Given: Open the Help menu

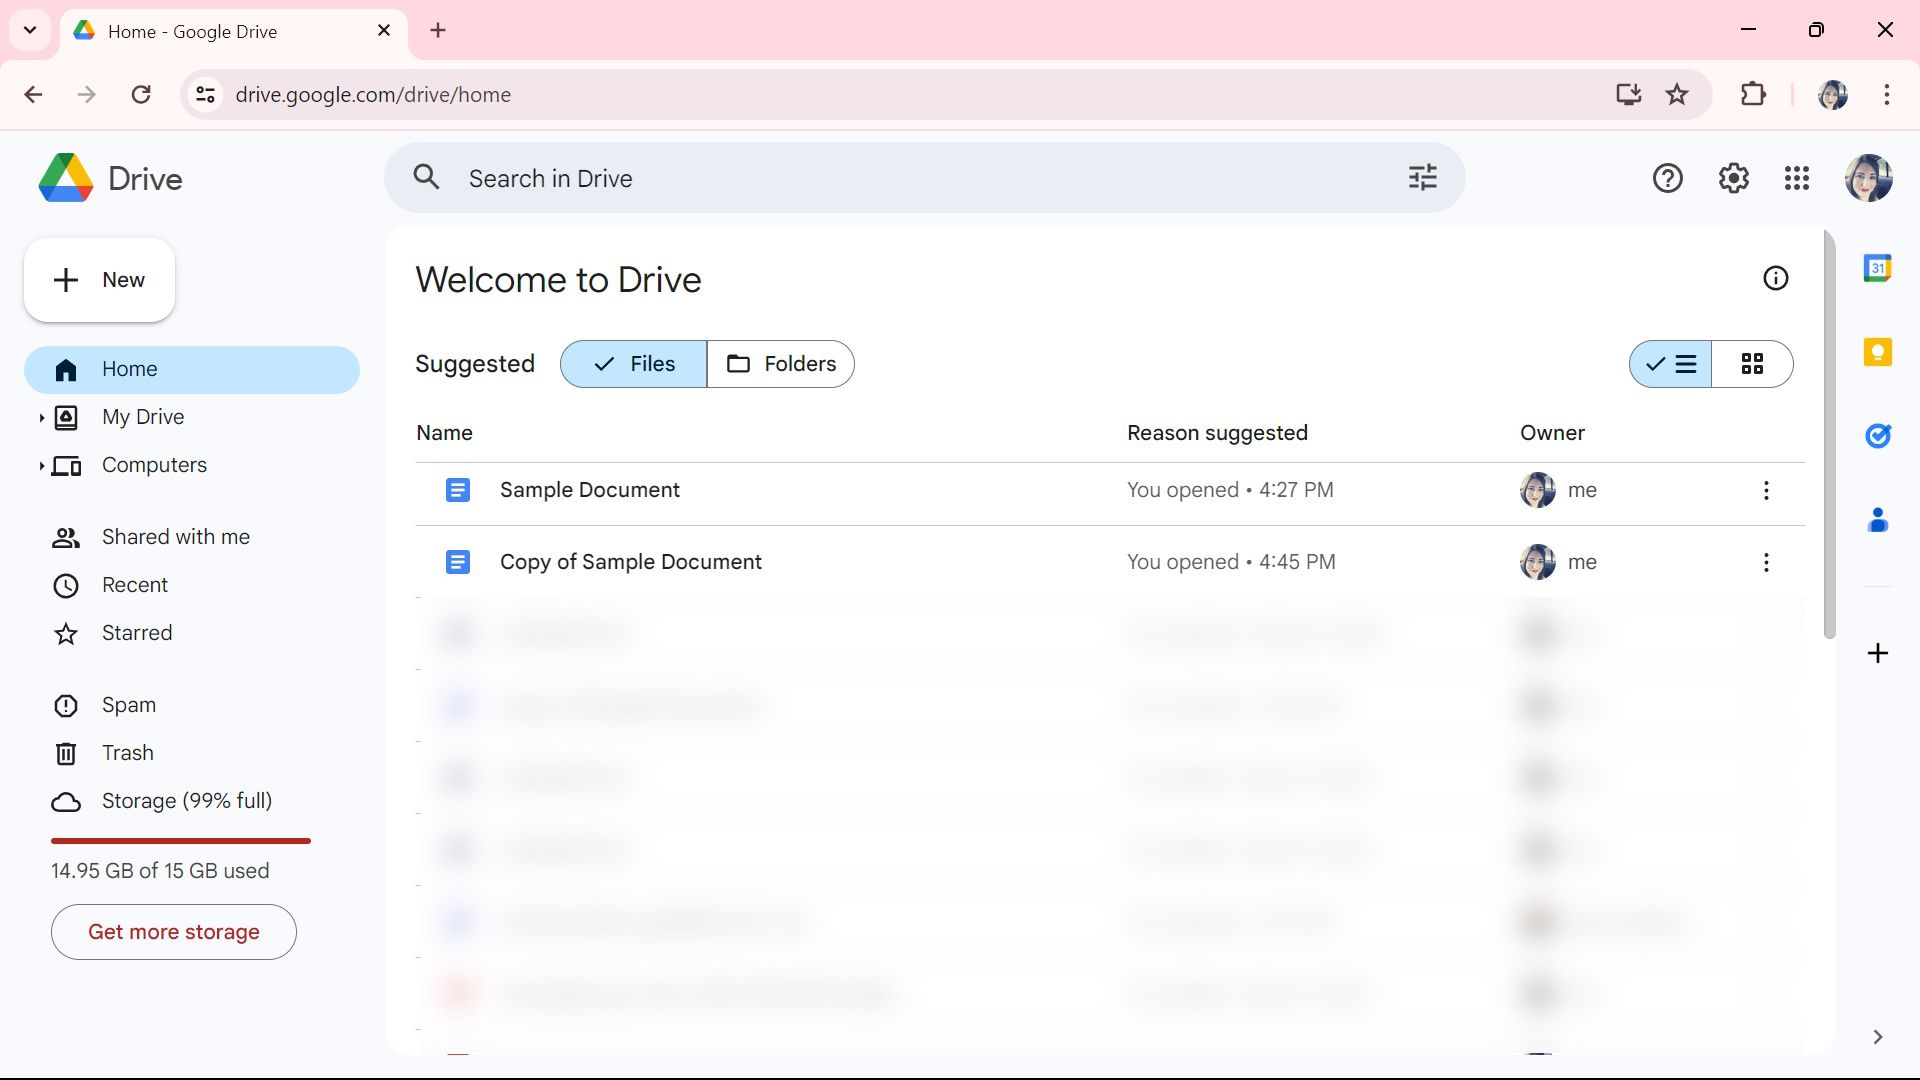Looking at the screenshot, I should pyautogui.click(x=1667, y=177).
